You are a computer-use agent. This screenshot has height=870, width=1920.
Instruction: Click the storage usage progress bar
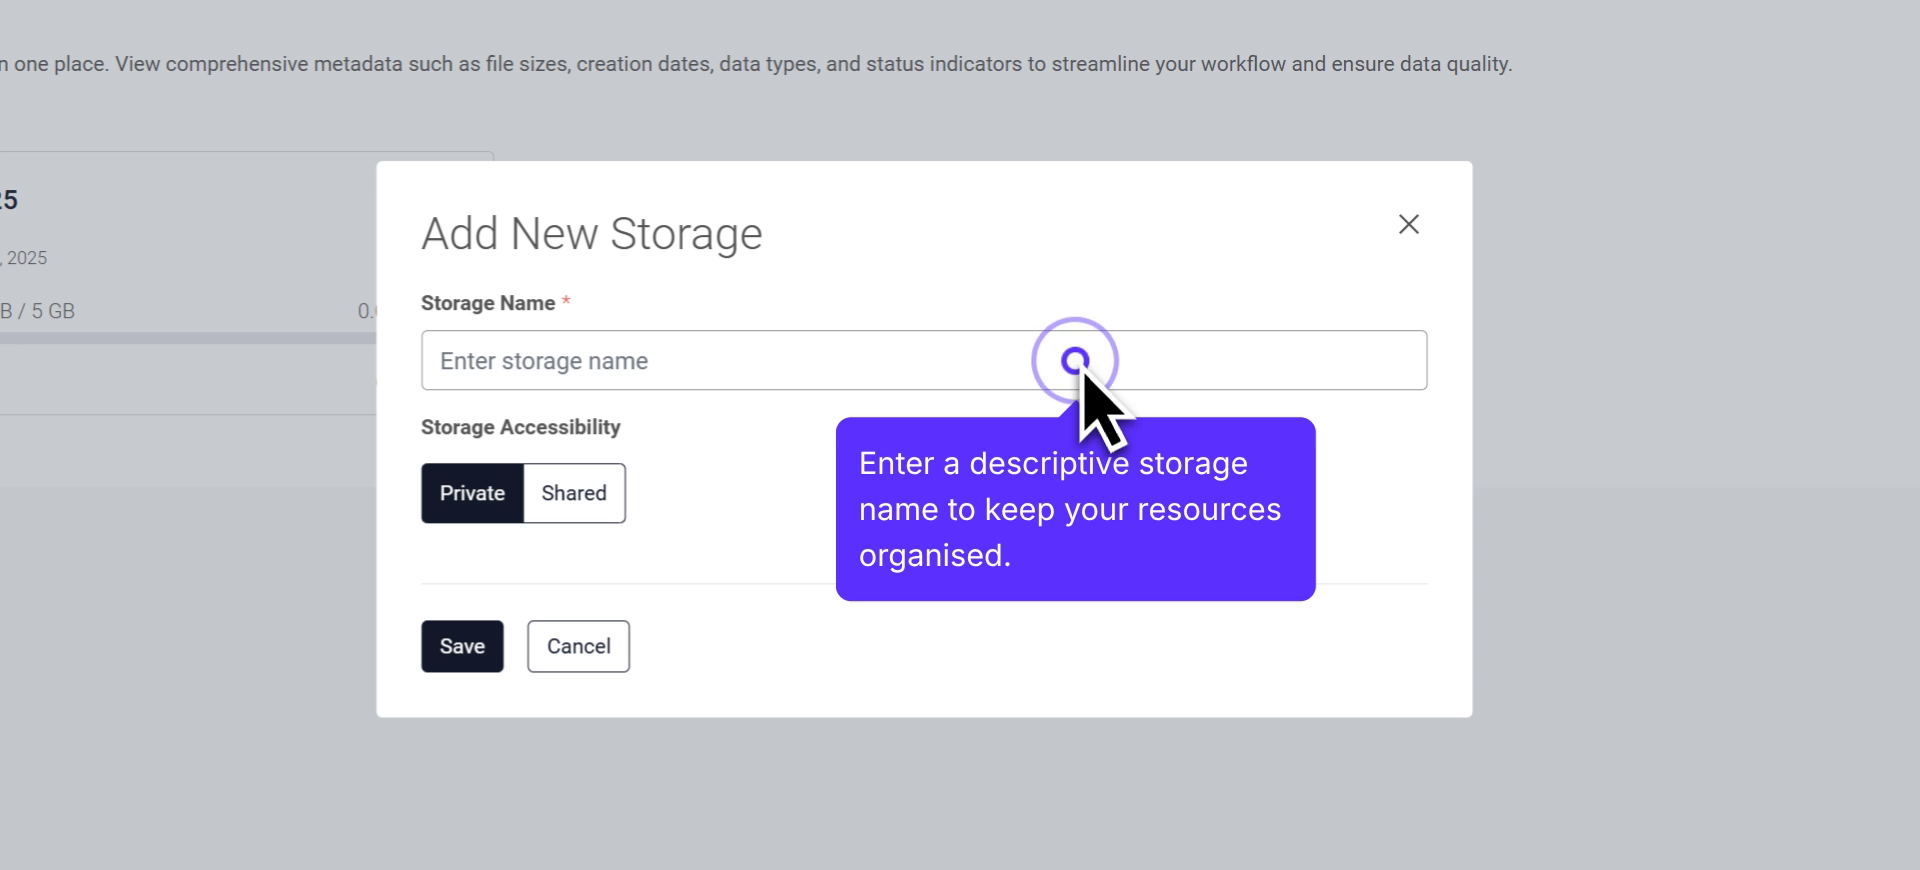click(x=180, y=338)
